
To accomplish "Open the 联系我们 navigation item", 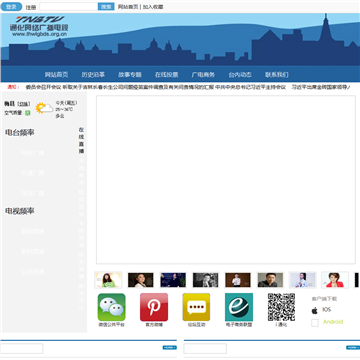I will [x=277, y=75].
